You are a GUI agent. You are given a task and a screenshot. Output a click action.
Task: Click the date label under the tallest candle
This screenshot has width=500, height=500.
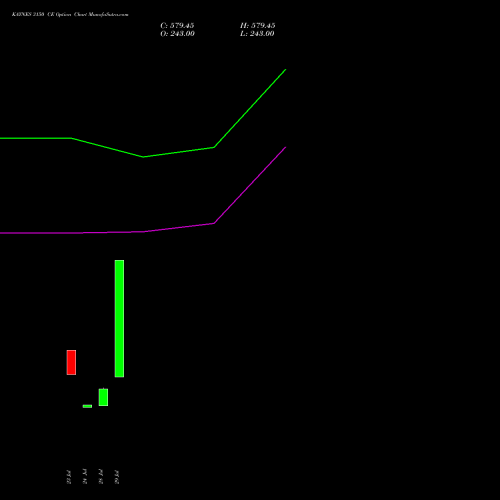coord(117,477)
